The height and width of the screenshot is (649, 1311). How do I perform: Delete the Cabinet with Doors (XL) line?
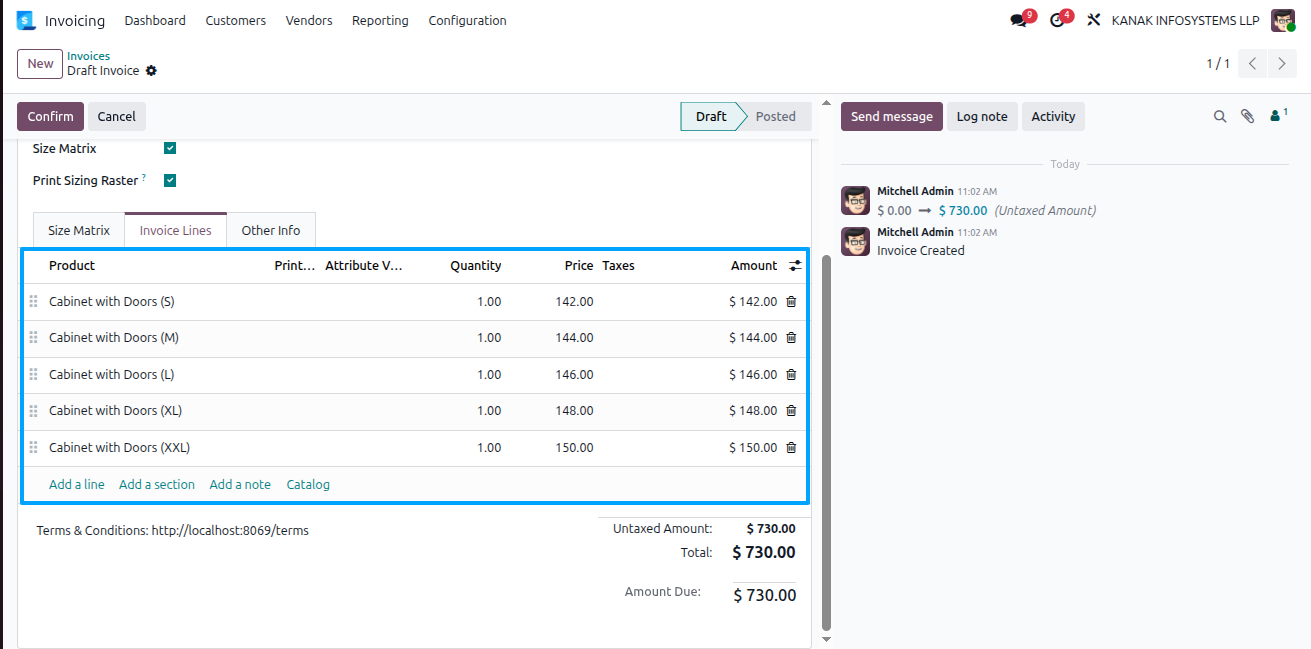point(791,411)
